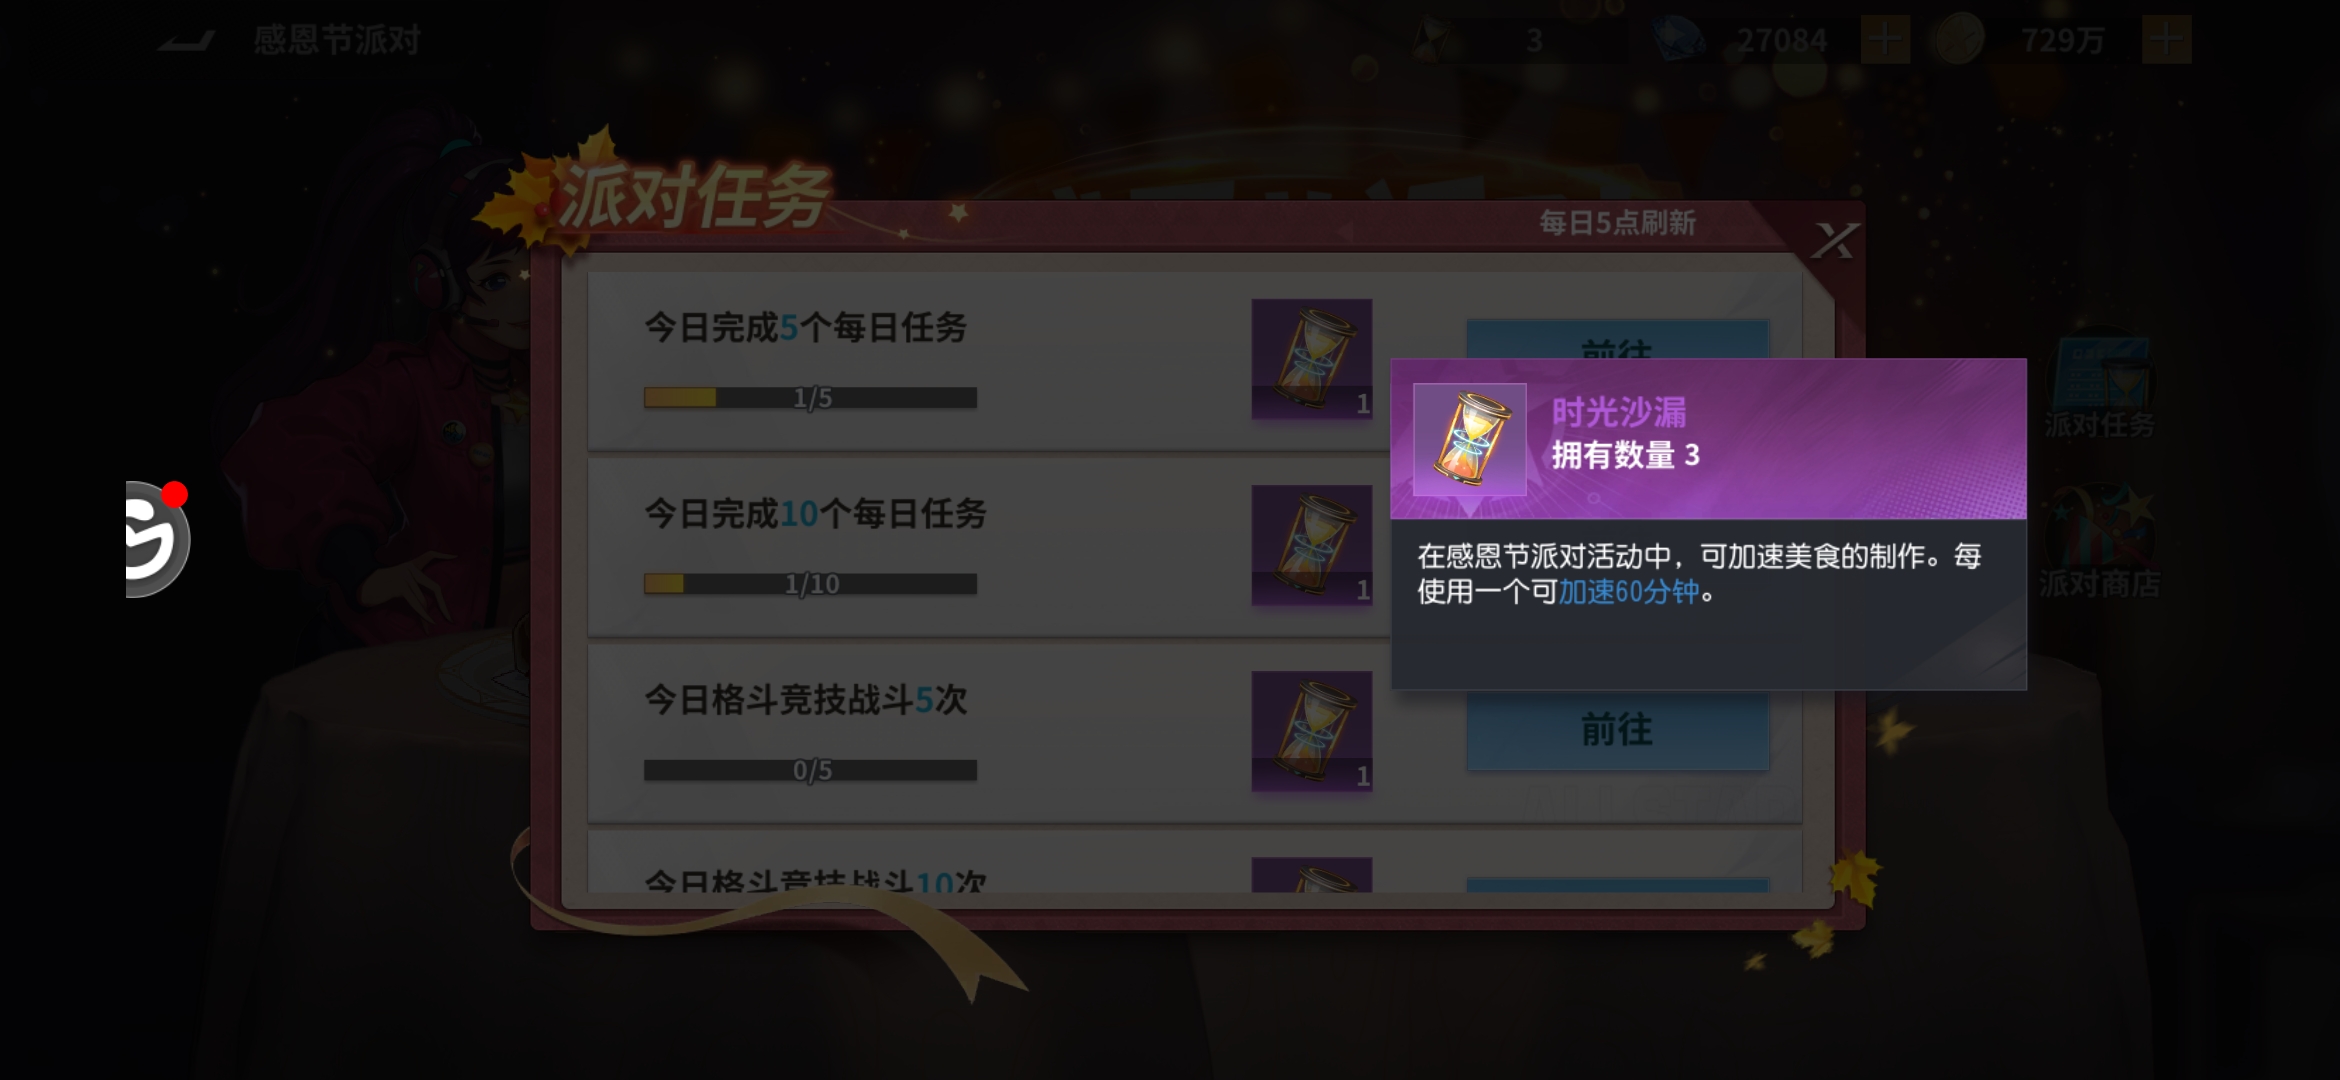The image size is (2340, 1080).
Task: Go back using the top-left arrow
Action: coord(187,40)
